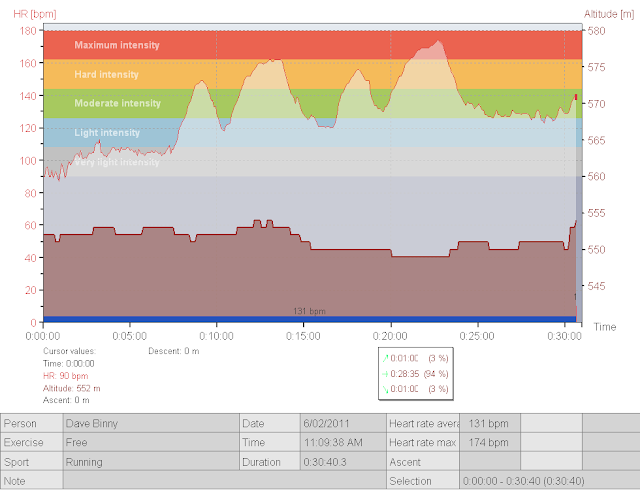Click the Sport field showing Running

(151, 462)
